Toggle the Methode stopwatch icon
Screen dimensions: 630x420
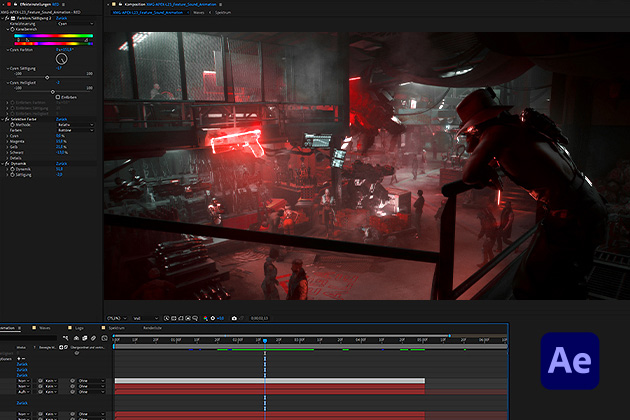pyautogui.click(x=12, y=125)
